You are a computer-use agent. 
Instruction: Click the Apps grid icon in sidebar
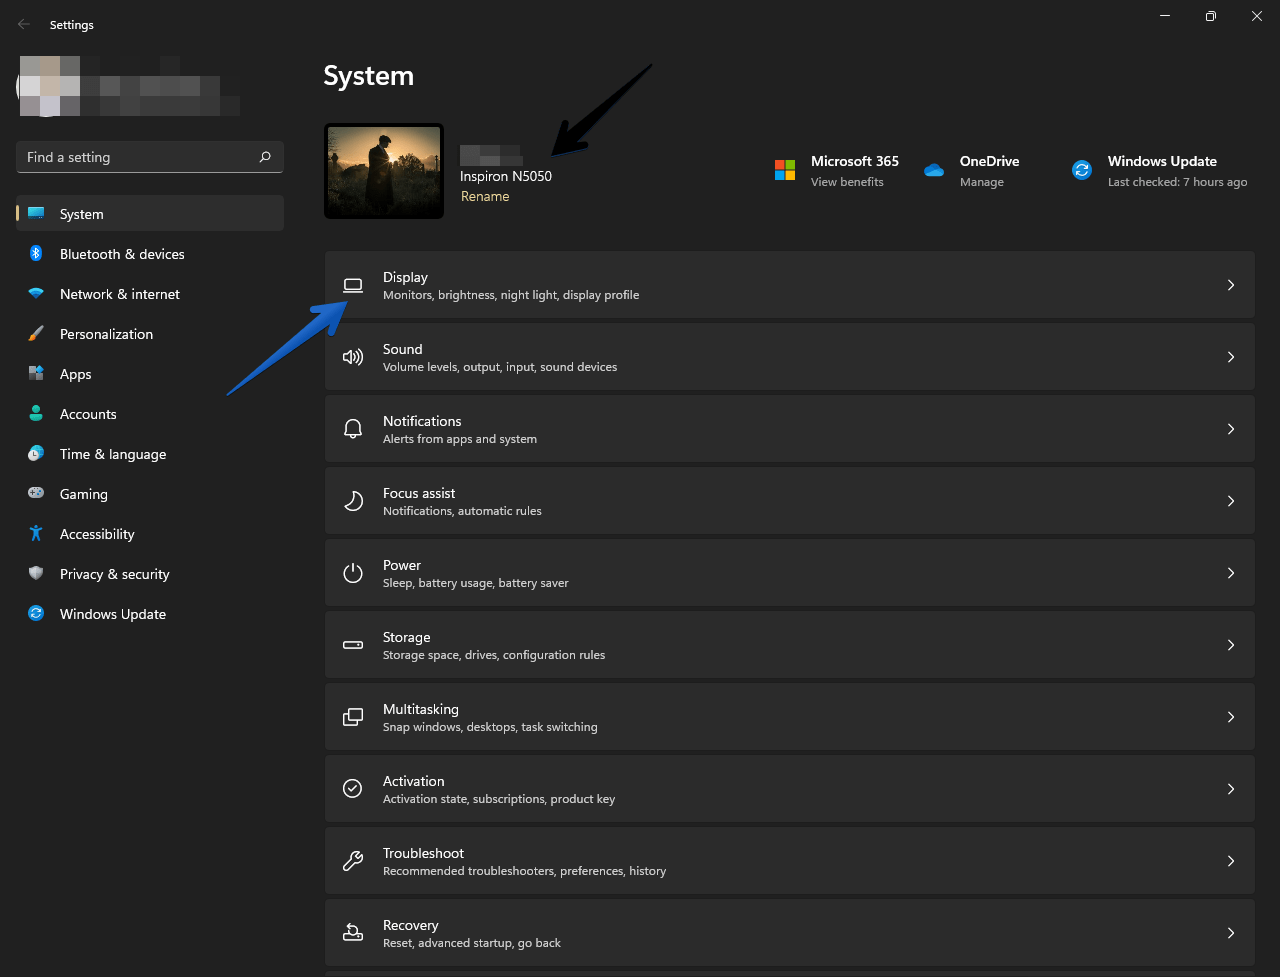pyautogui.click(x=36, y=374)
